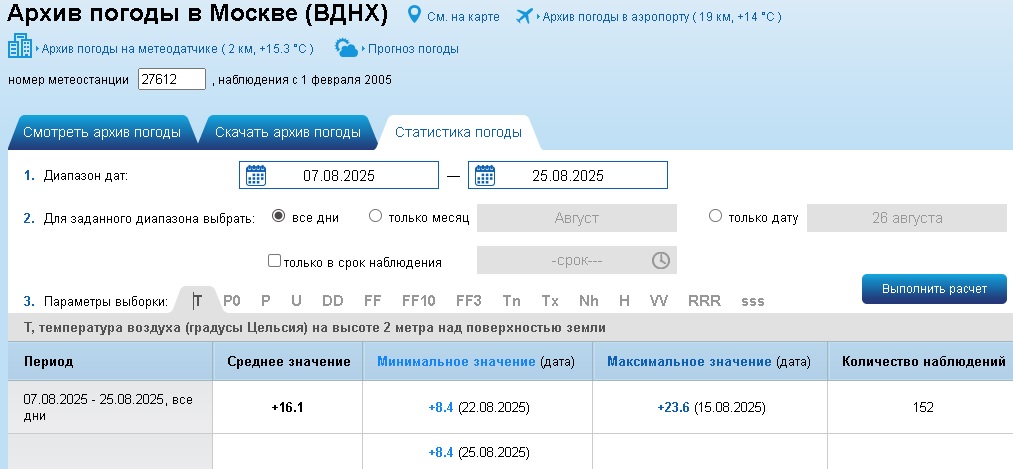Click the cloud forecast icon
The height and width of the screenshot is (469, 1013).
click(346, 48)
